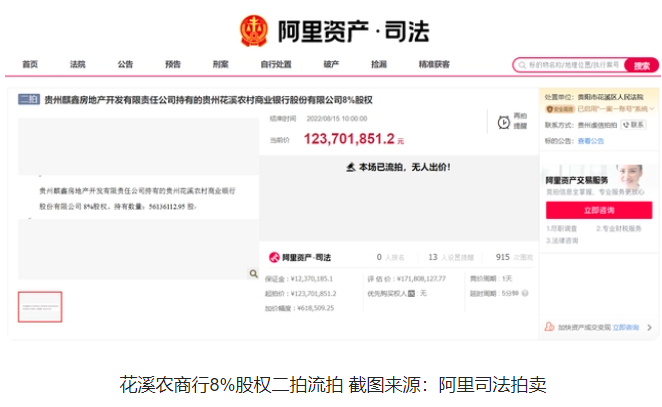Click the small 阿里资产·司法 logo in the bid panel
662x407 pixels.
click(299, 257)
